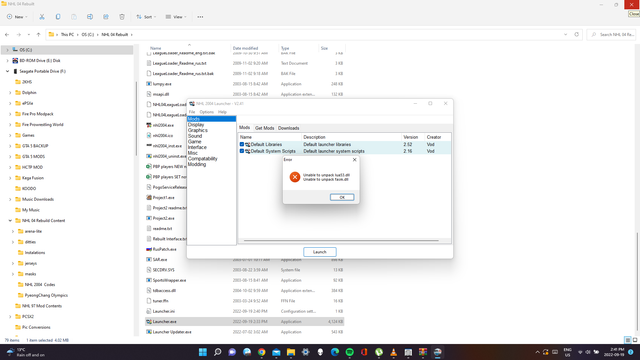The width and height of the screenshot is (640, 360).
Task: Click the icon beside Default Libraries
Action: (x=247, y=144)
